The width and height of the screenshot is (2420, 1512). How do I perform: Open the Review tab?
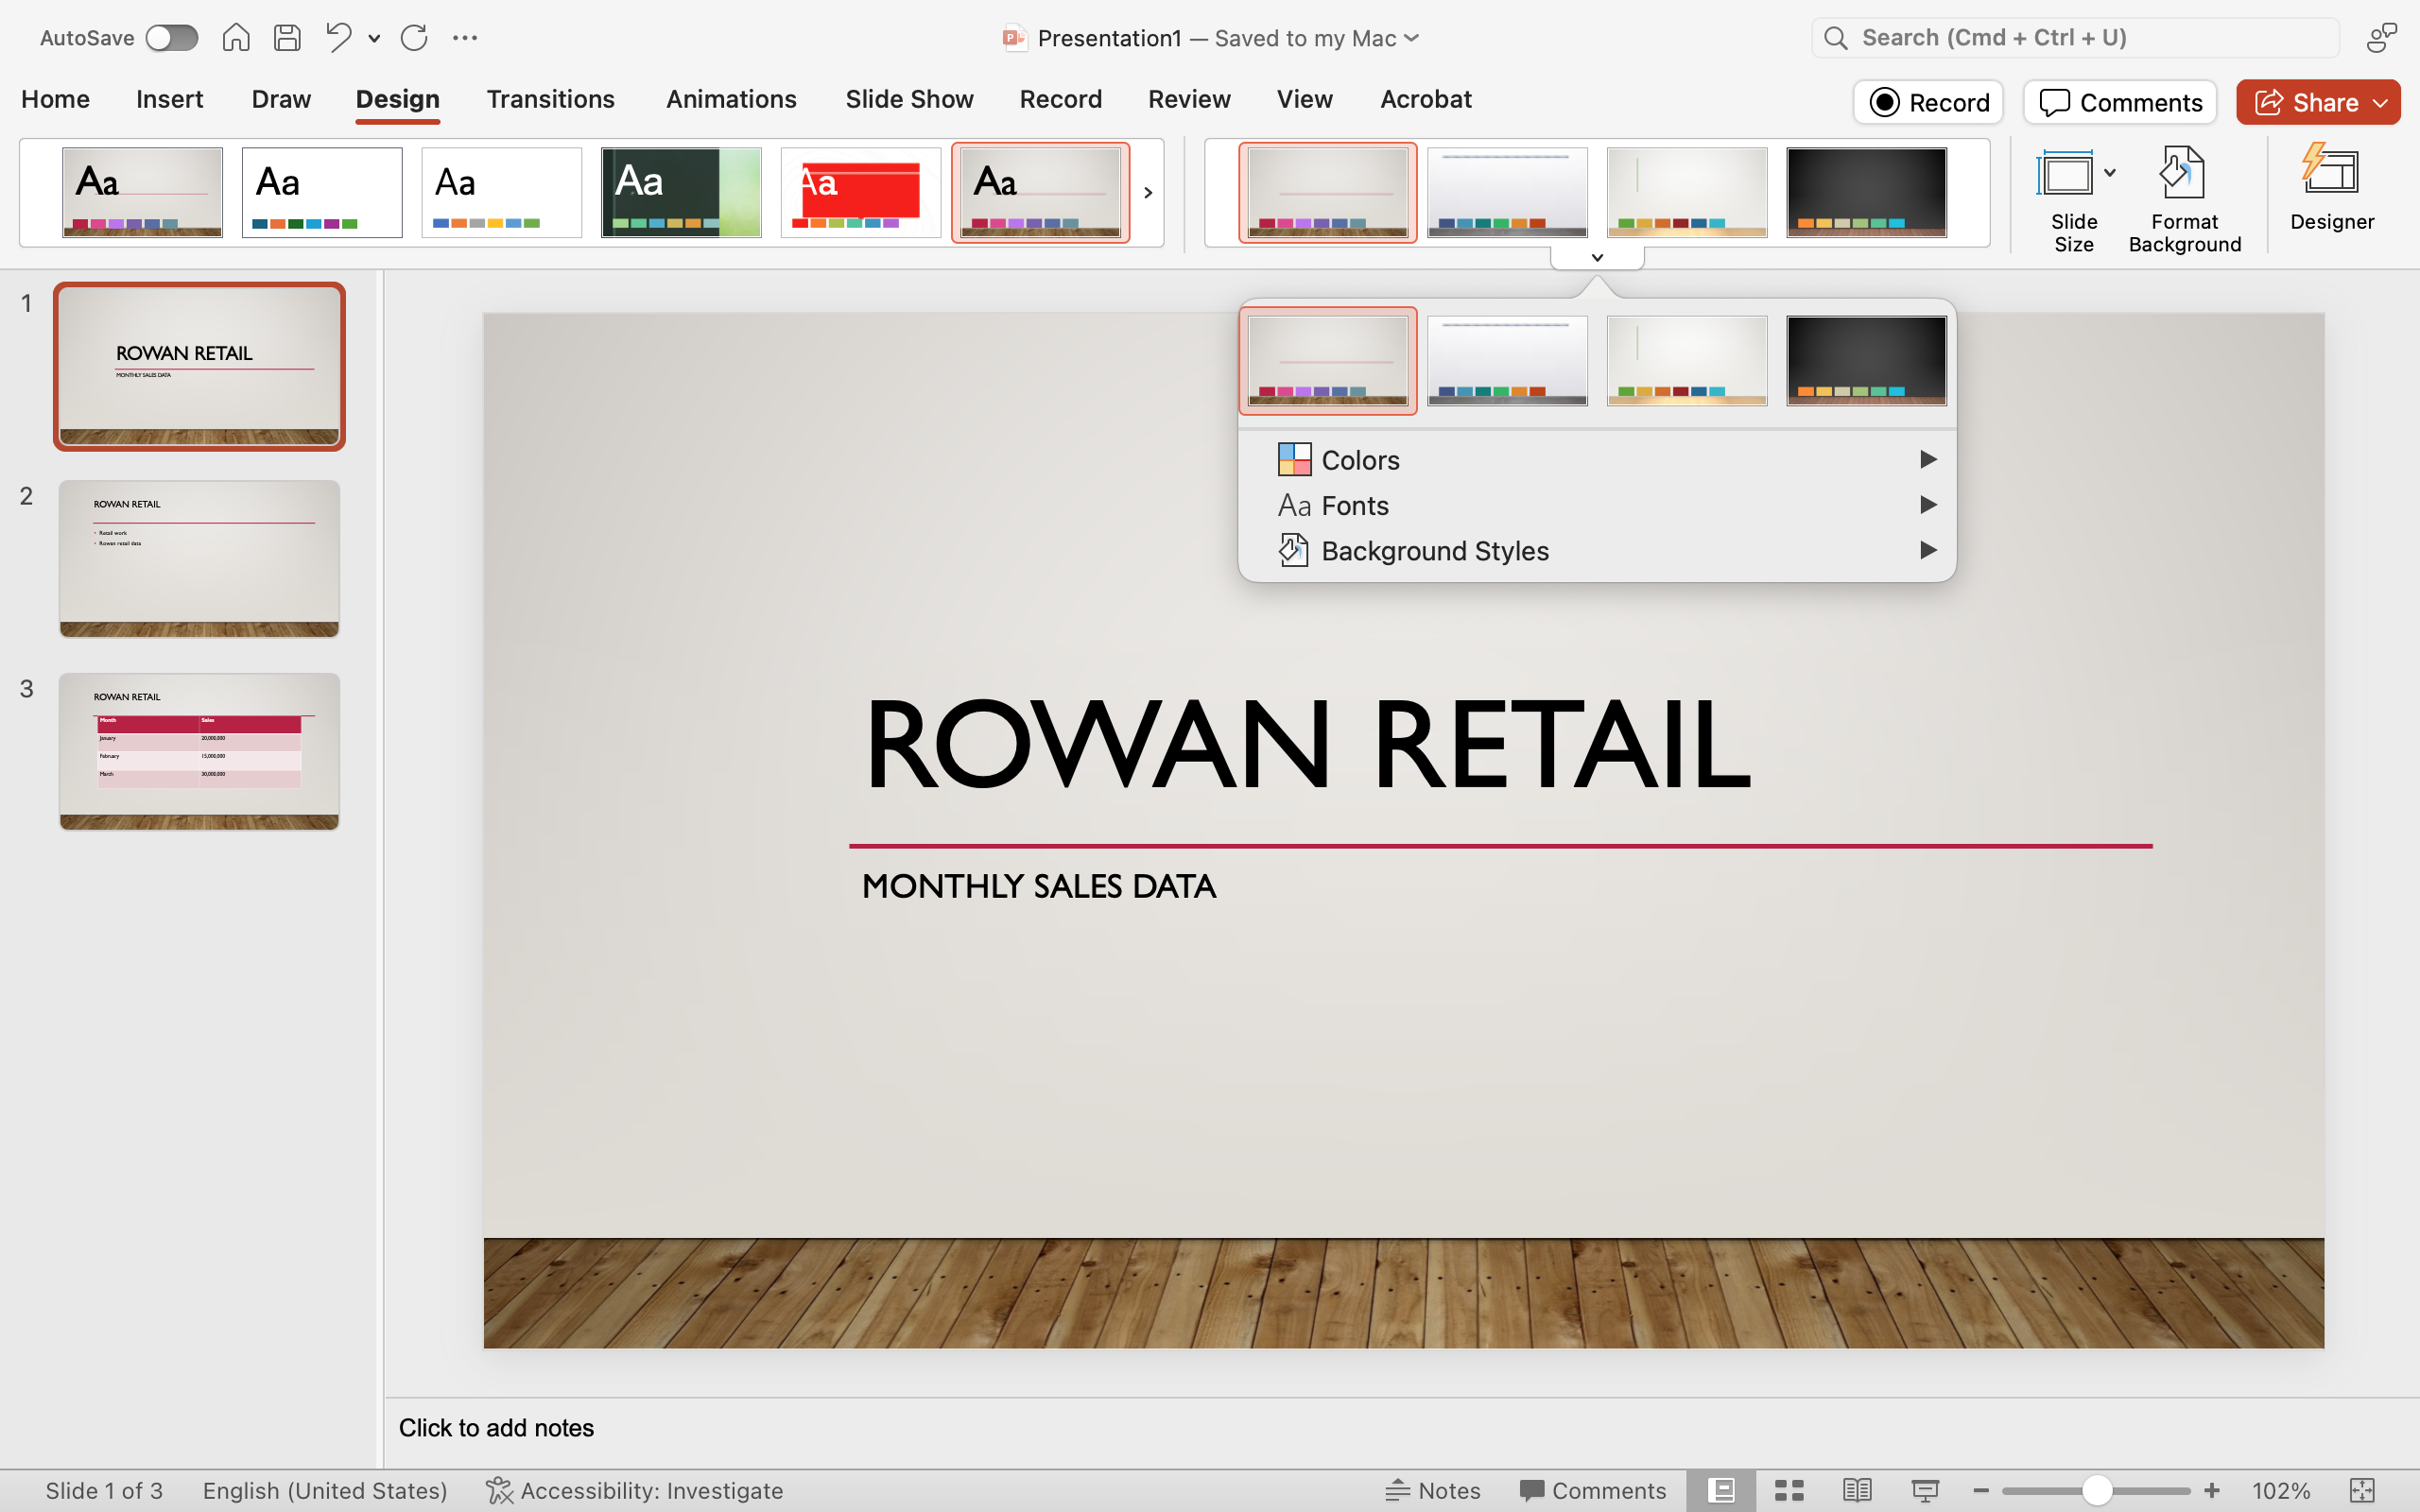tap(1189, 99)
